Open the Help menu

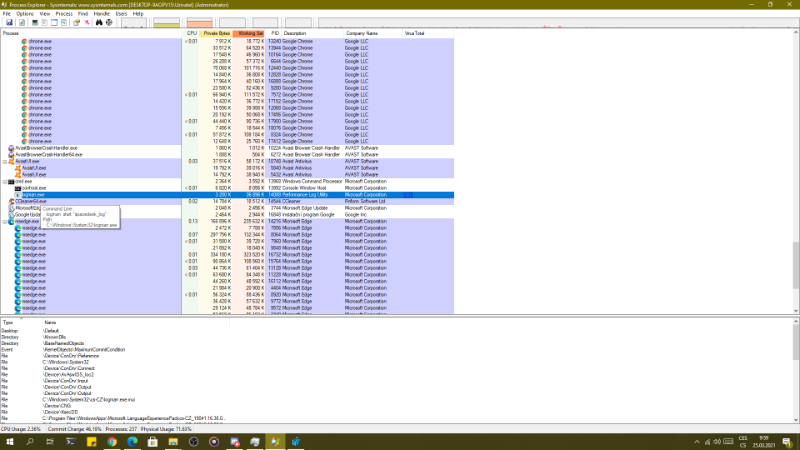(138, 14)
